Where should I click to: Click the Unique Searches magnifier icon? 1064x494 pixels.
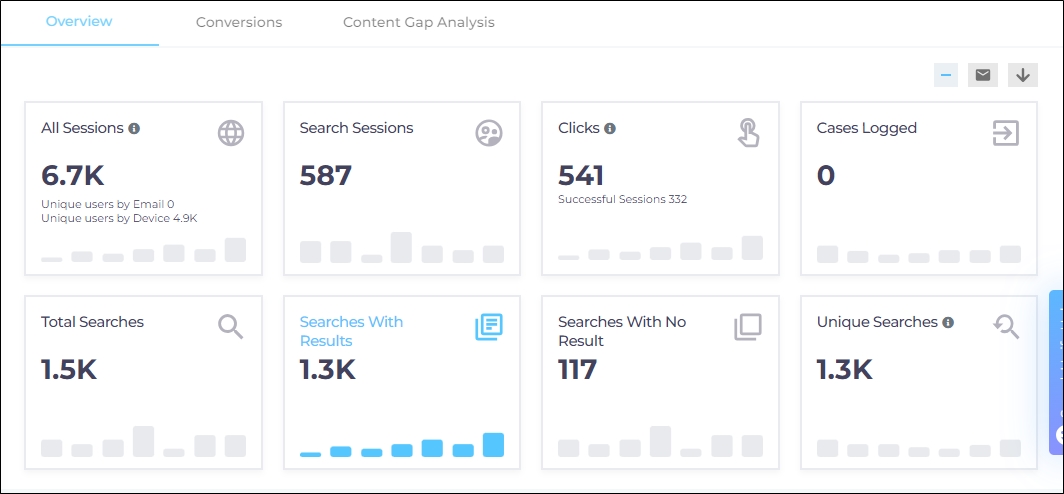click(1005, 326)
